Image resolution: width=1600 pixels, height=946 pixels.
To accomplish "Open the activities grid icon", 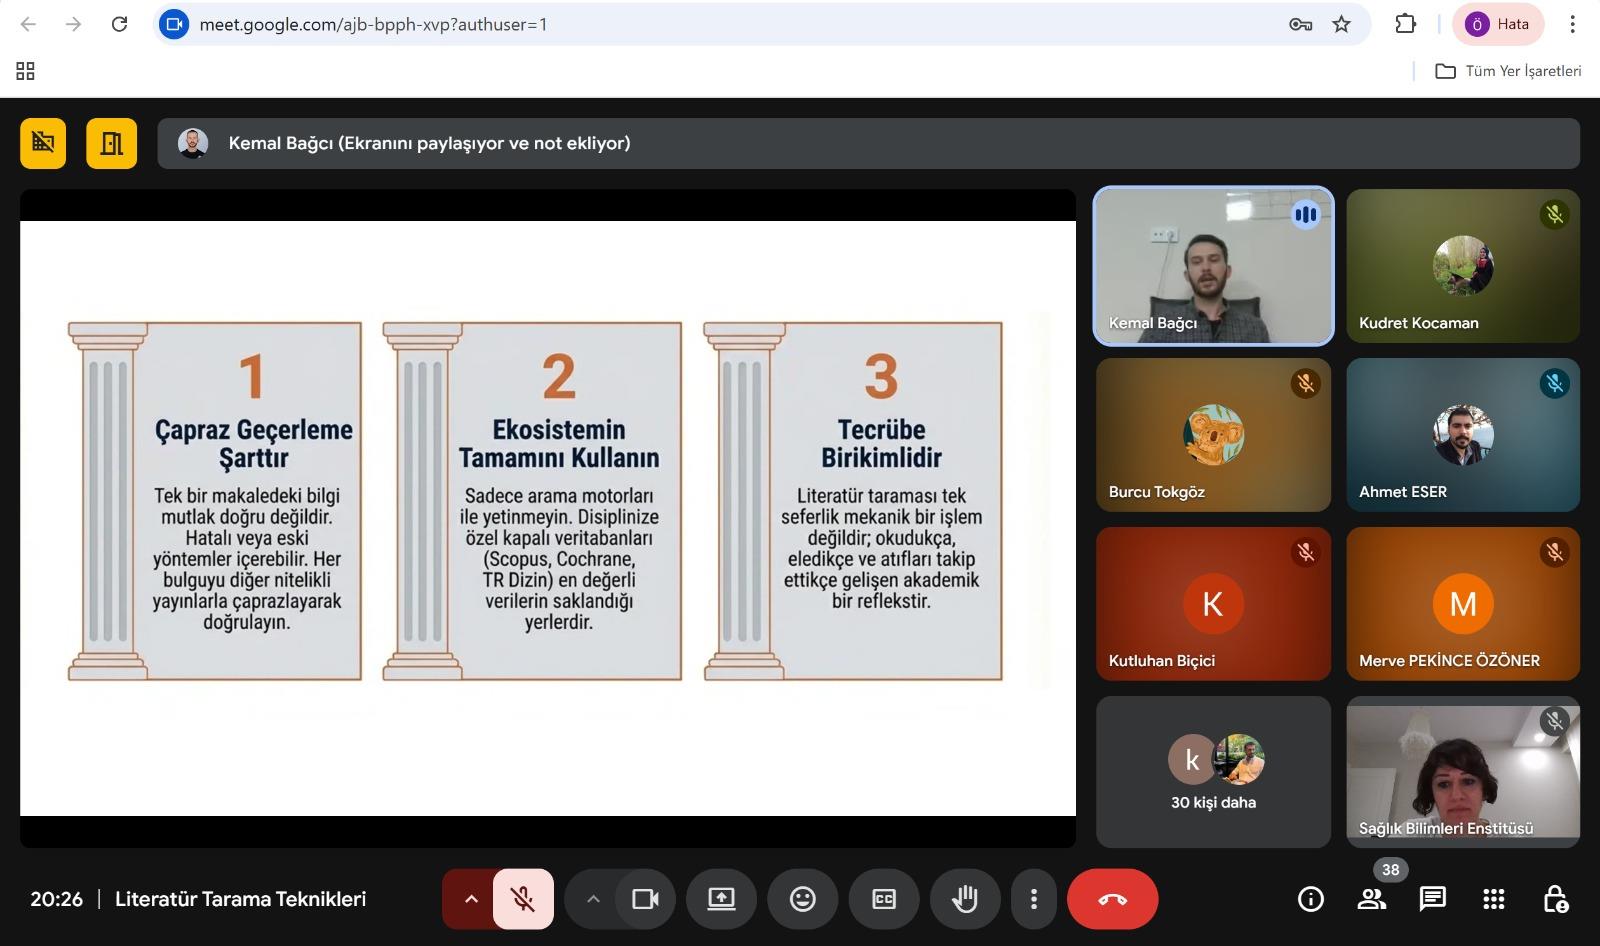I will (x=1493, y=899).
